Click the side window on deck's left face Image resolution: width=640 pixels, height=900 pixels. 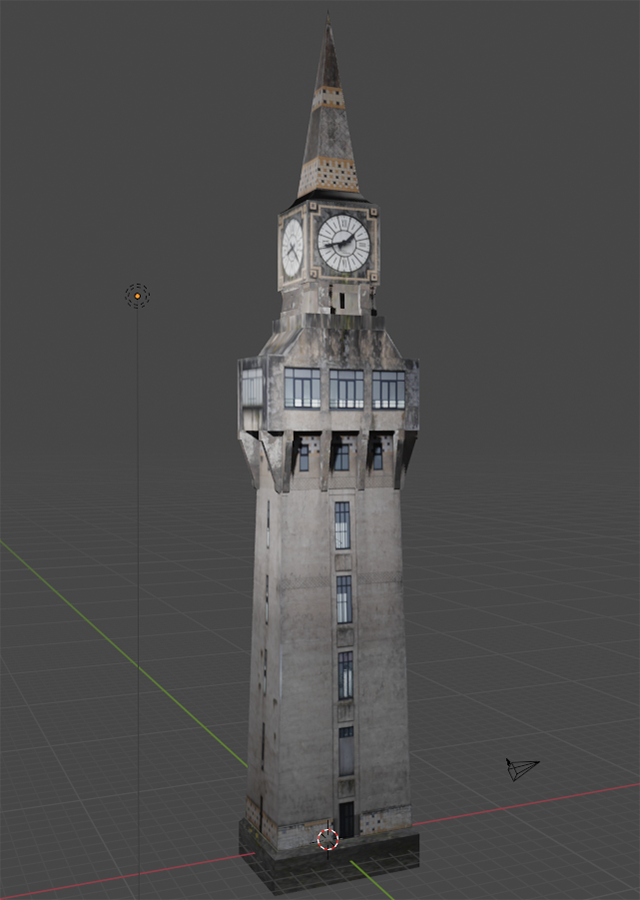pos(251,387)
